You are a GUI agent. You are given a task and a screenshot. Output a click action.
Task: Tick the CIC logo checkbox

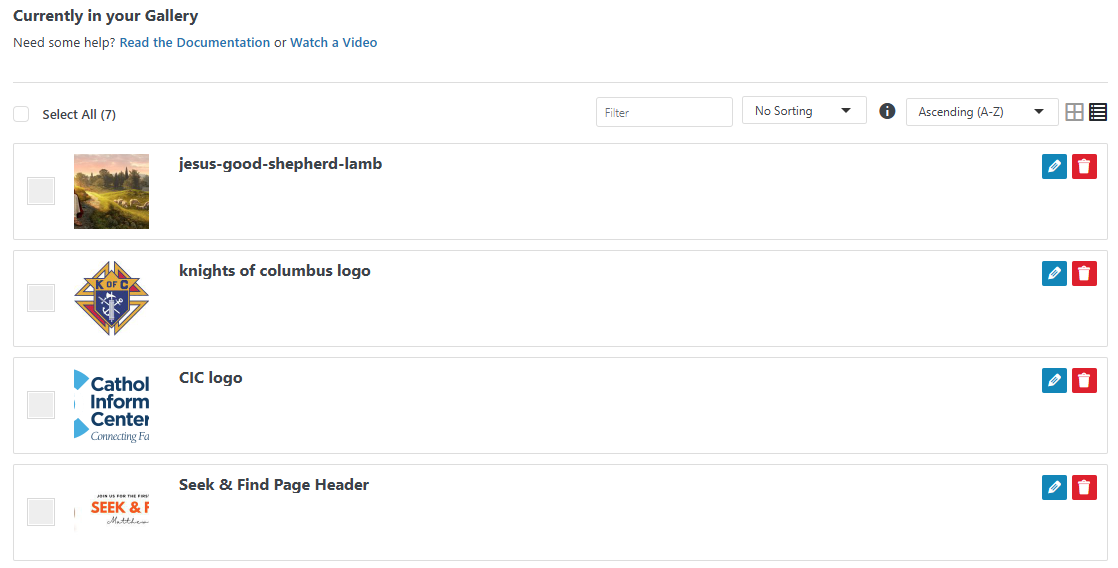click(x=41, y=405)
